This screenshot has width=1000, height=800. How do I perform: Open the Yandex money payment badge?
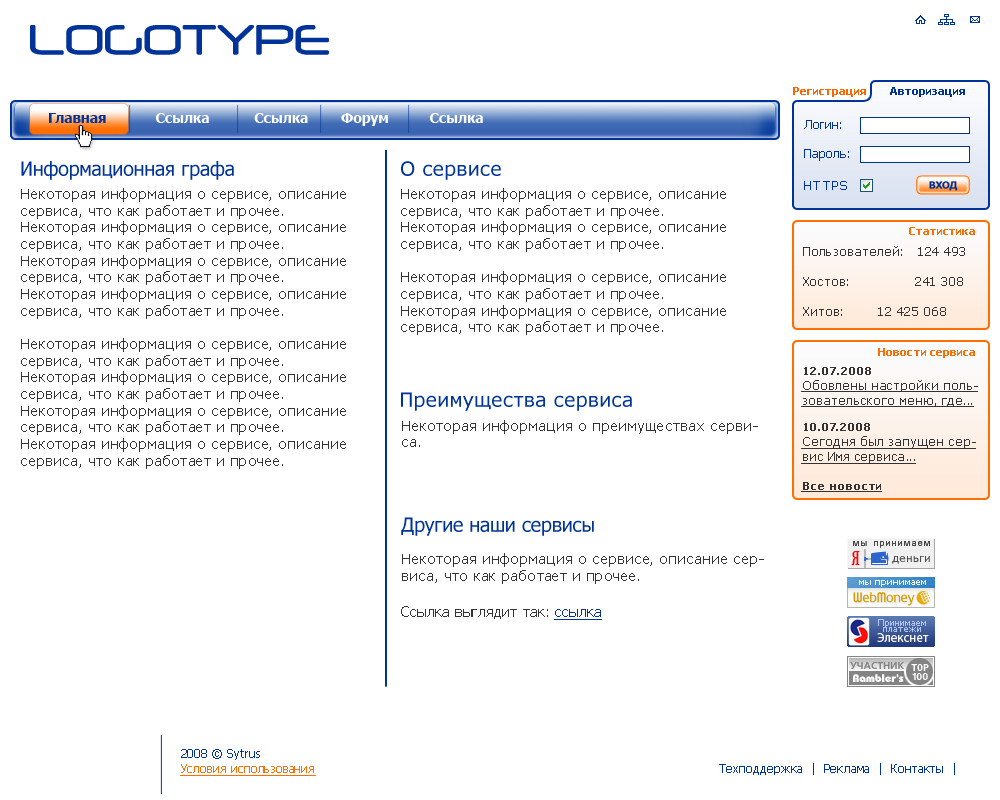pyautogui.click(x=891, y=554)
